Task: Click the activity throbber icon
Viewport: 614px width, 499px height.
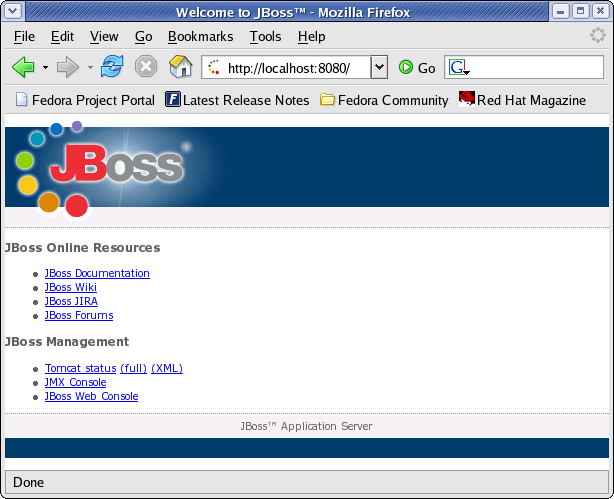Action: tap(598, 35)
